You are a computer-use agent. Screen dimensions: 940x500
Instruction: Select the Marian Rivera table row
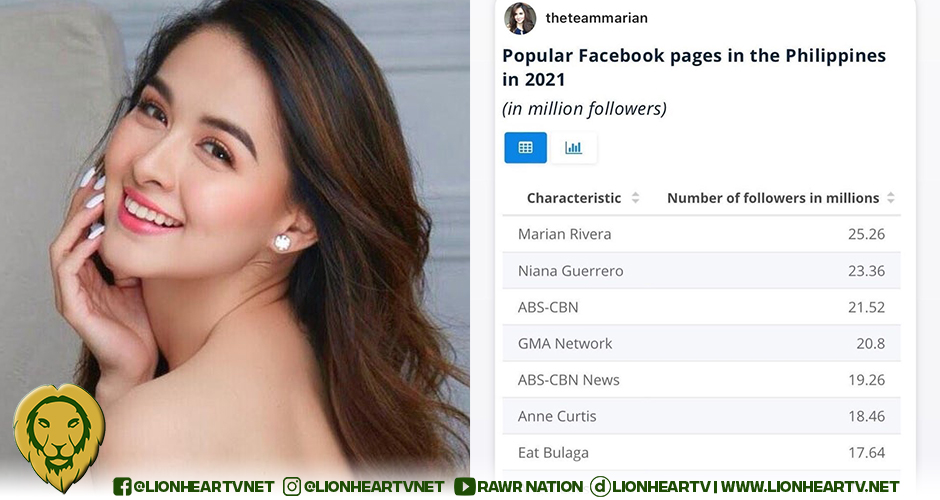[701, 234]
